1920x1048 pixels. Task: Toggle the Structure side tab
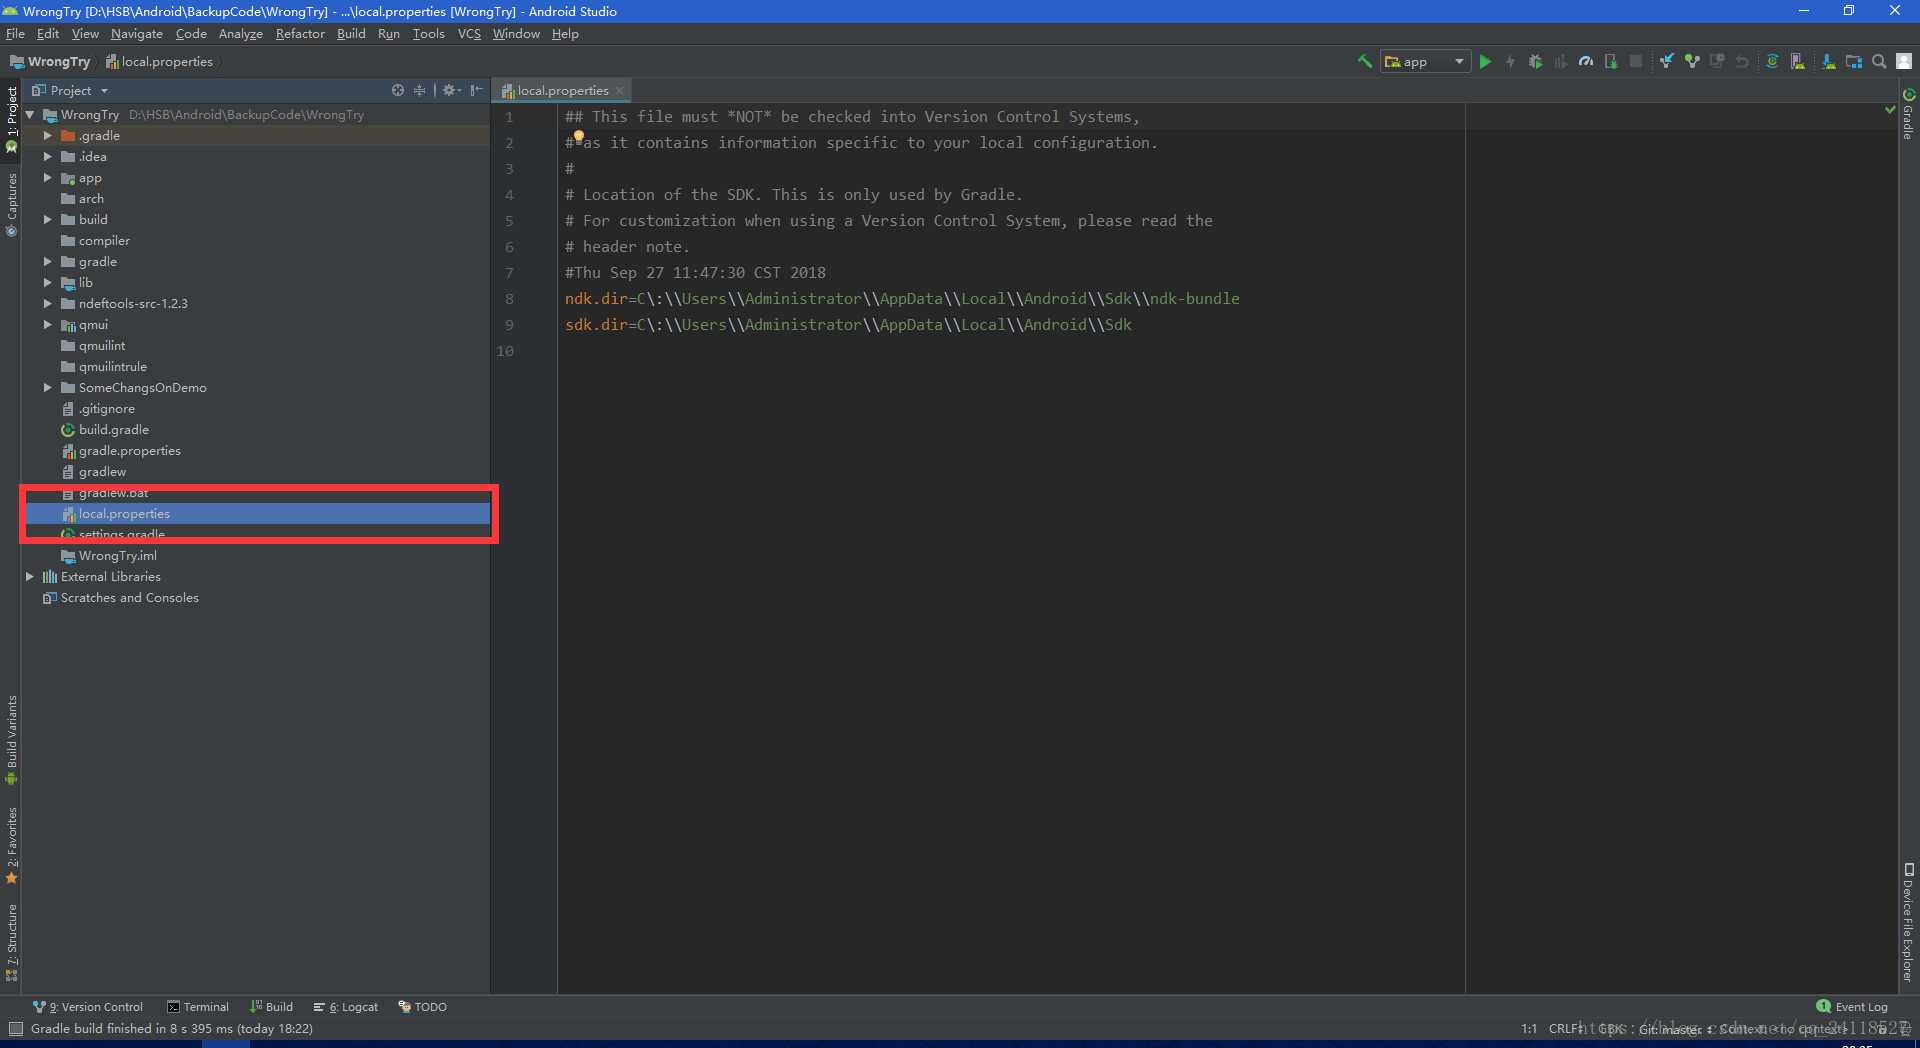tap(11, 941)
